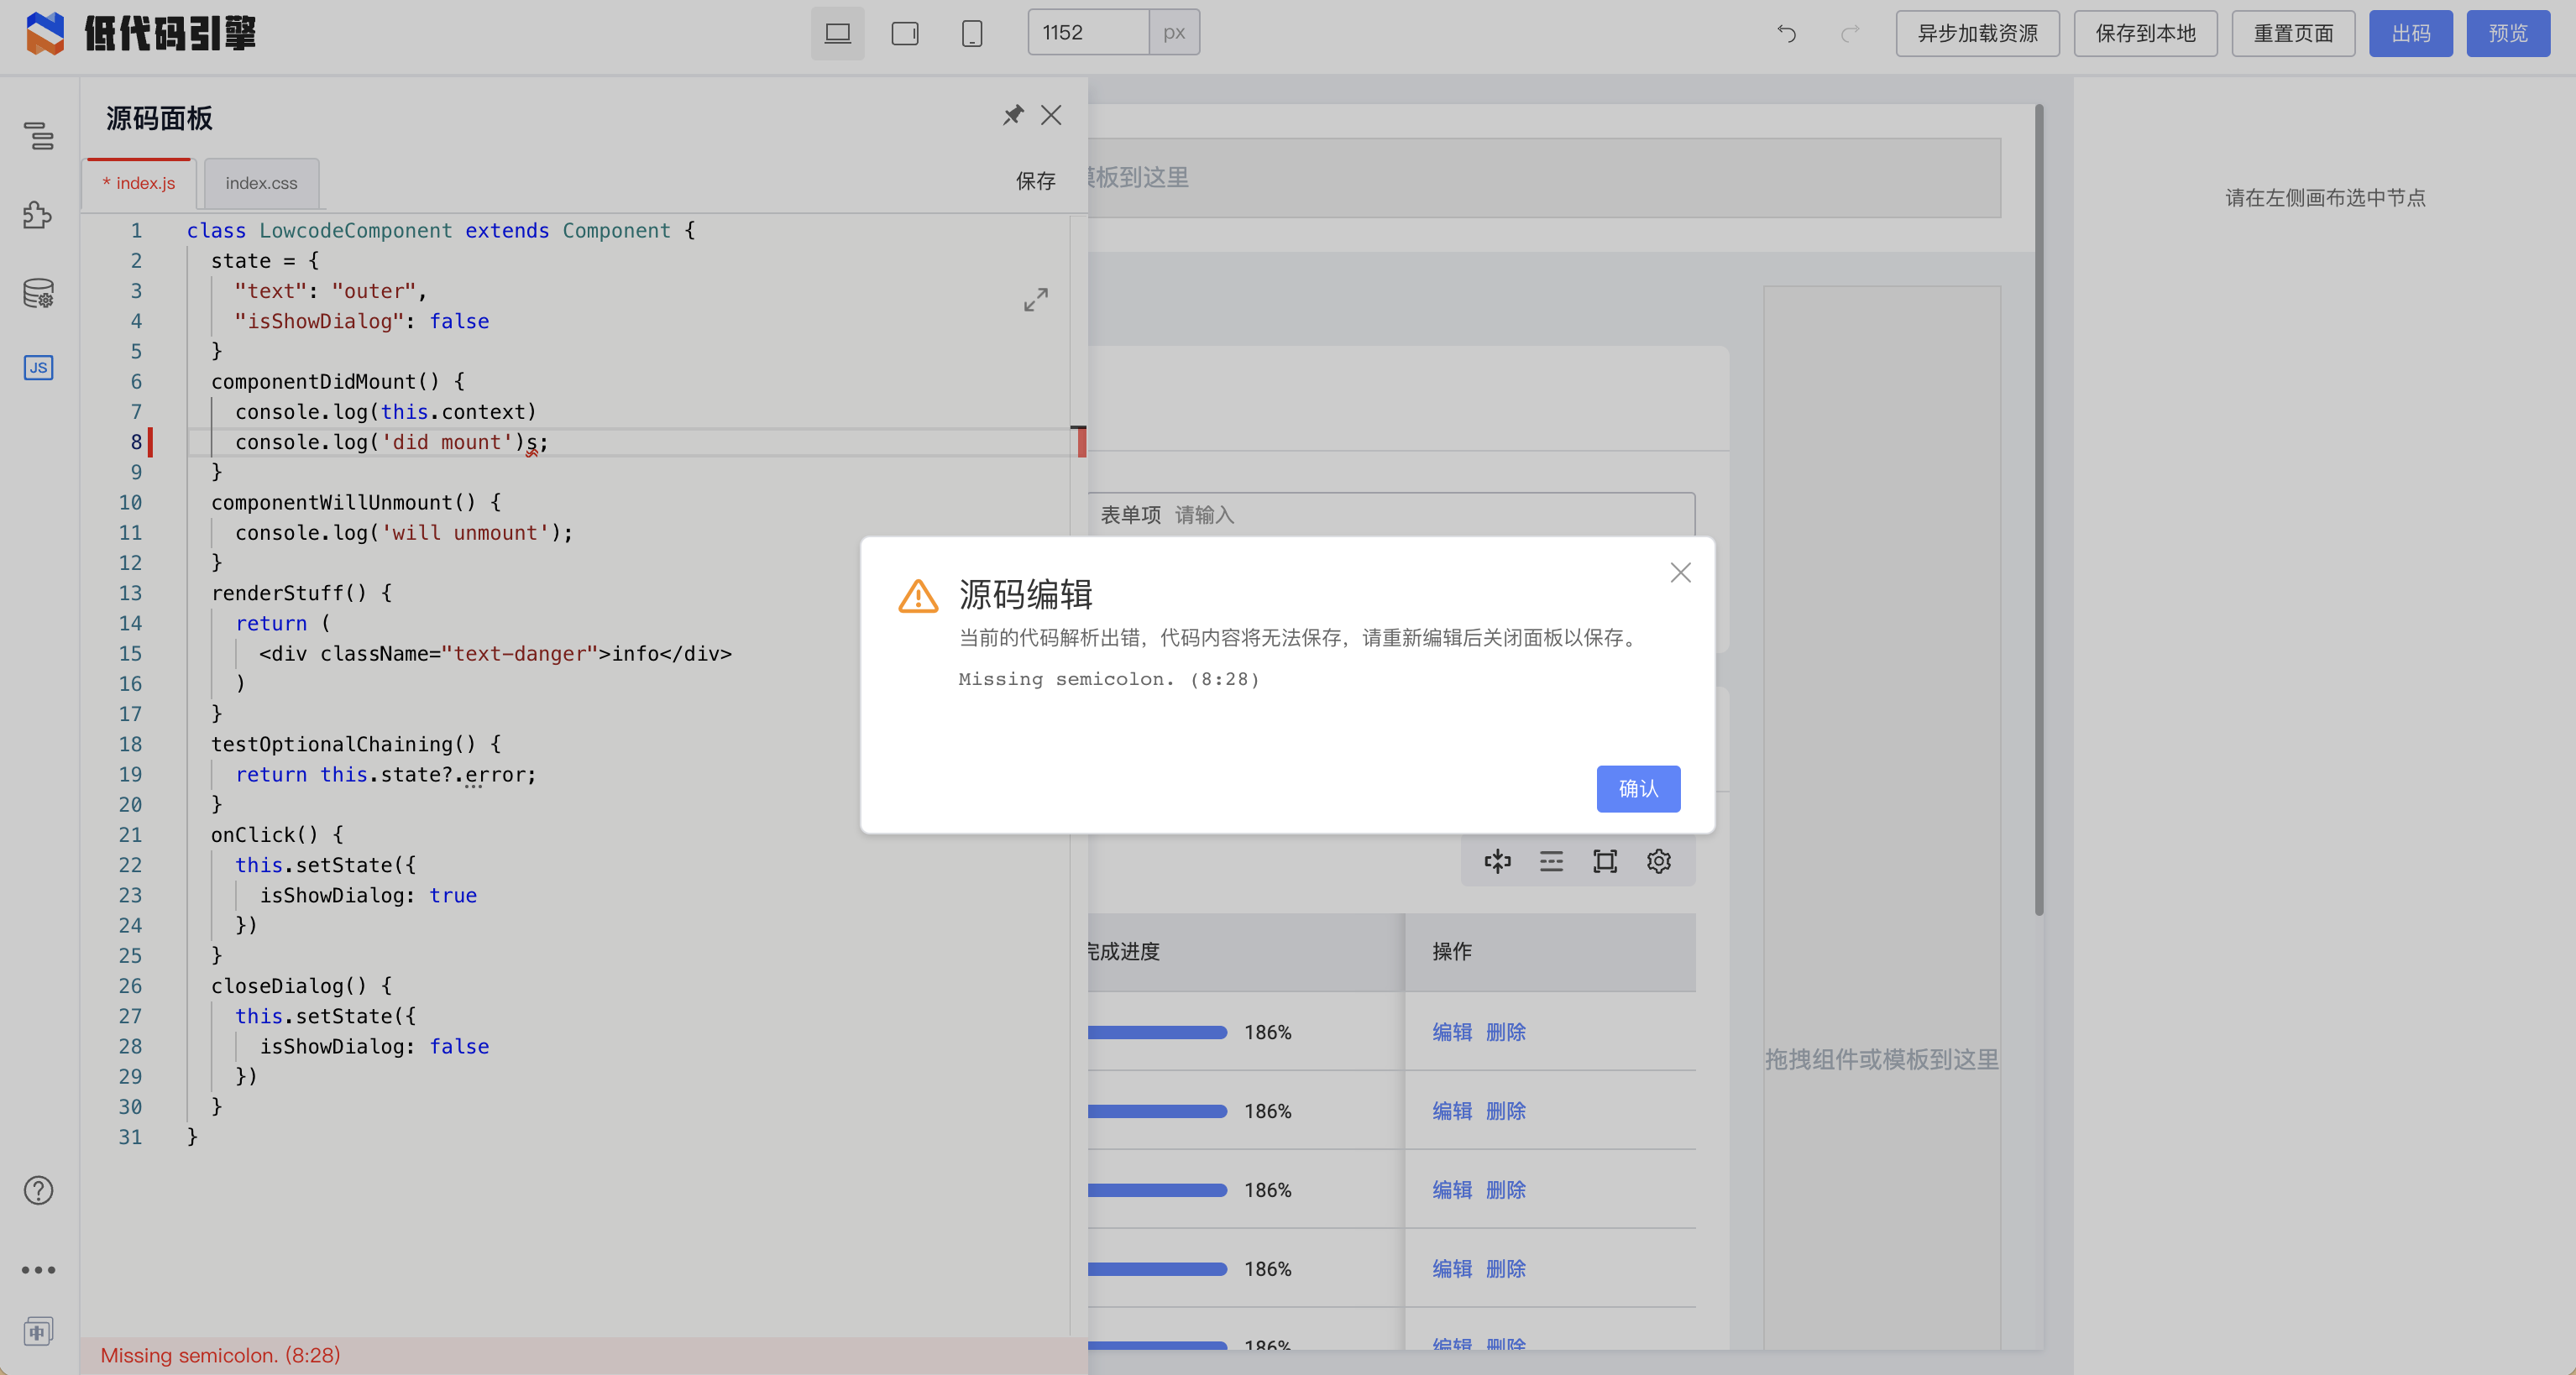This screenshot has width=2576, height=1375.
Task: Open the table settings gear icon
Action: point(1659,861)
